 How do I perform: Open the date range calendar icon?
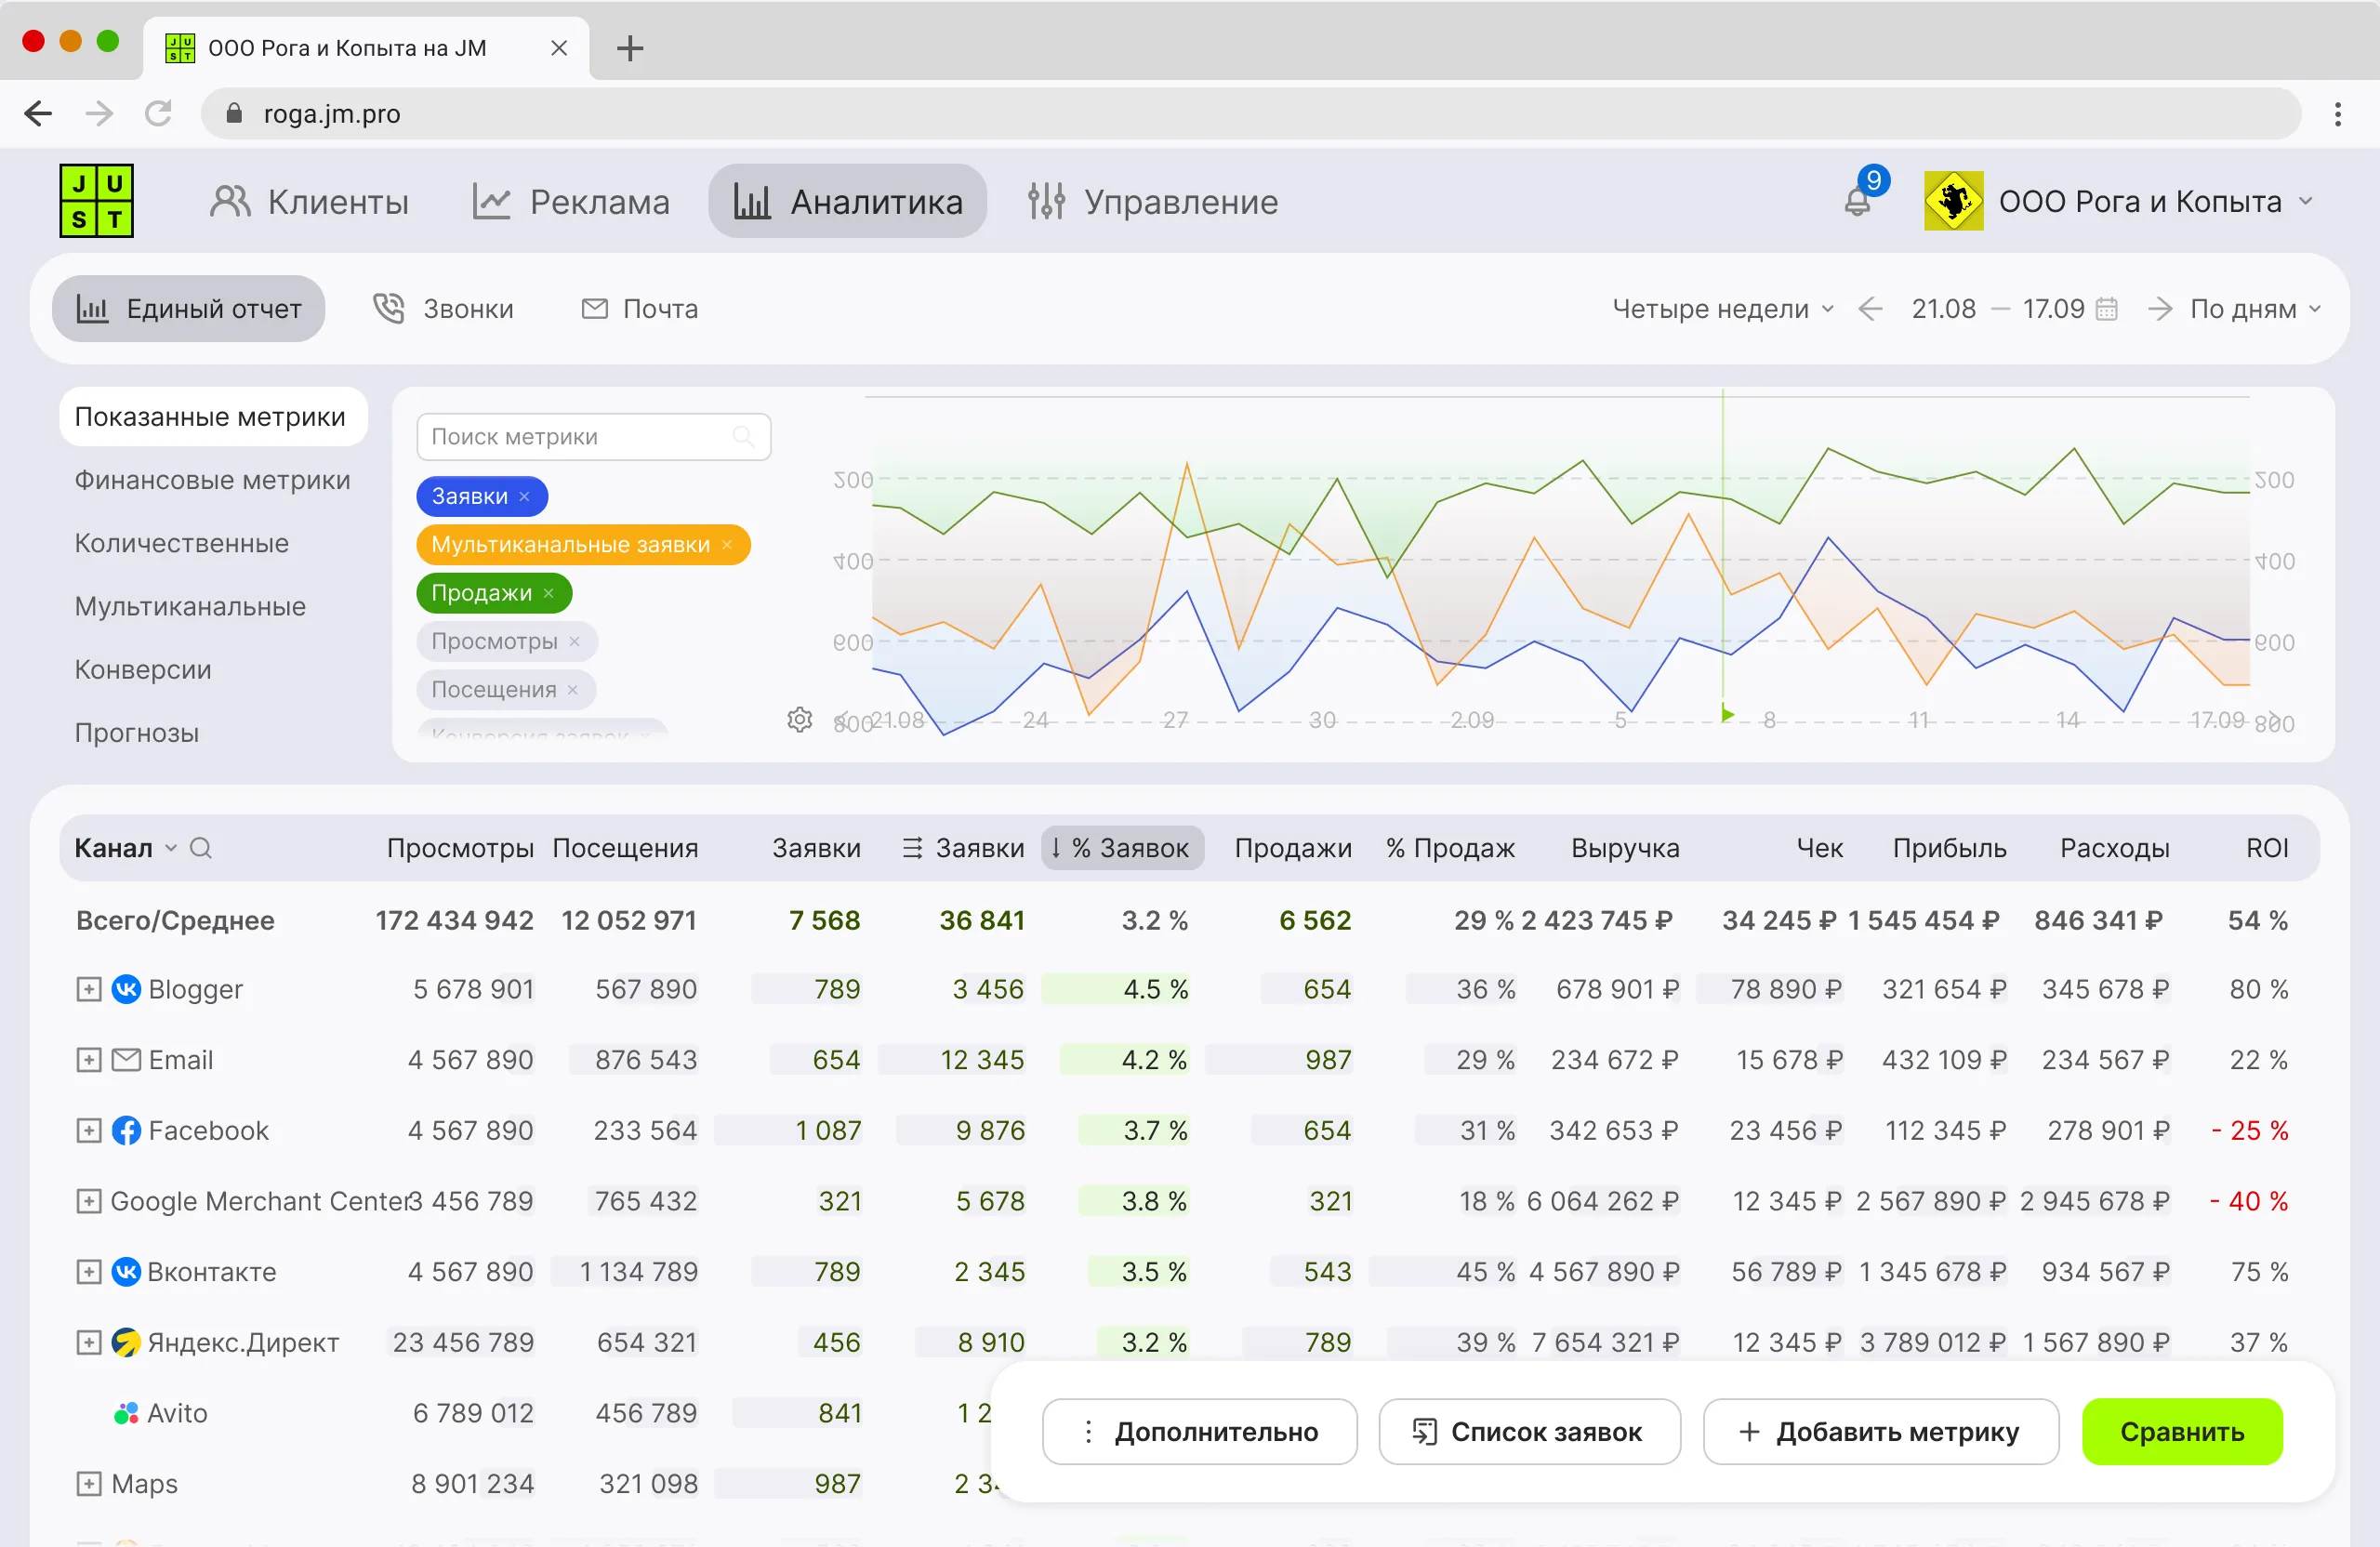[2106, 309]
